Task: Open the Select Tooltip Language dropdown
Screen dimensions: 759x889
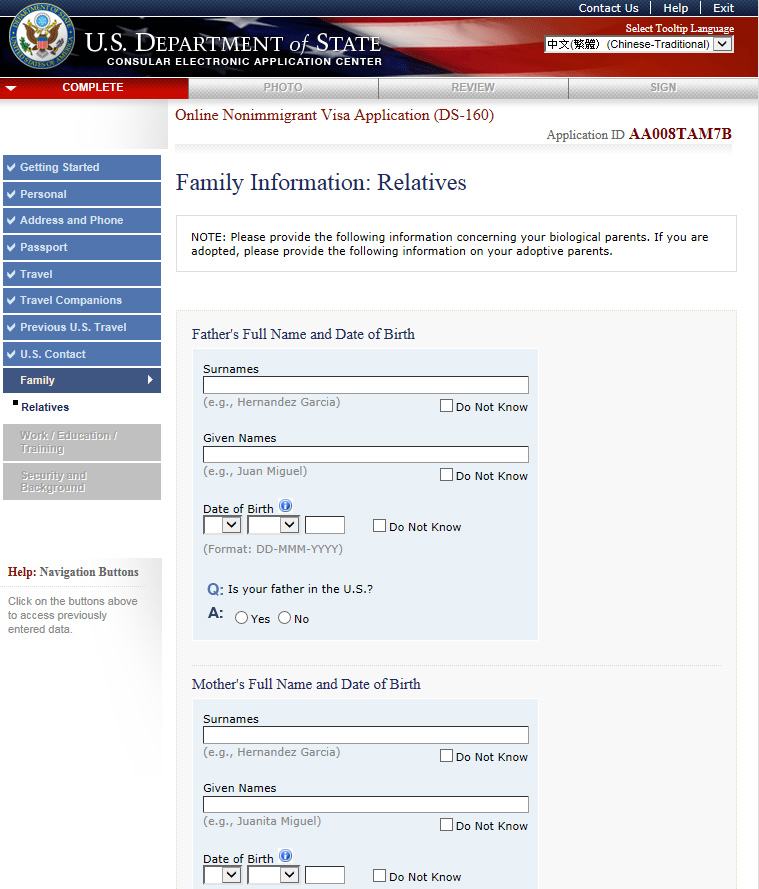Action: coord(639,44)
